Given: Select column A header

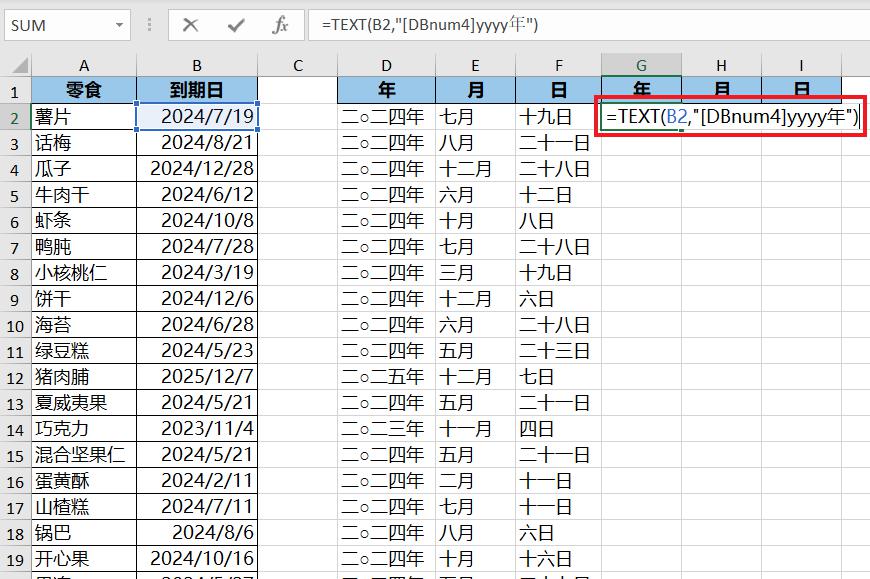Looking at the screenshot, I should pos(84,65).
